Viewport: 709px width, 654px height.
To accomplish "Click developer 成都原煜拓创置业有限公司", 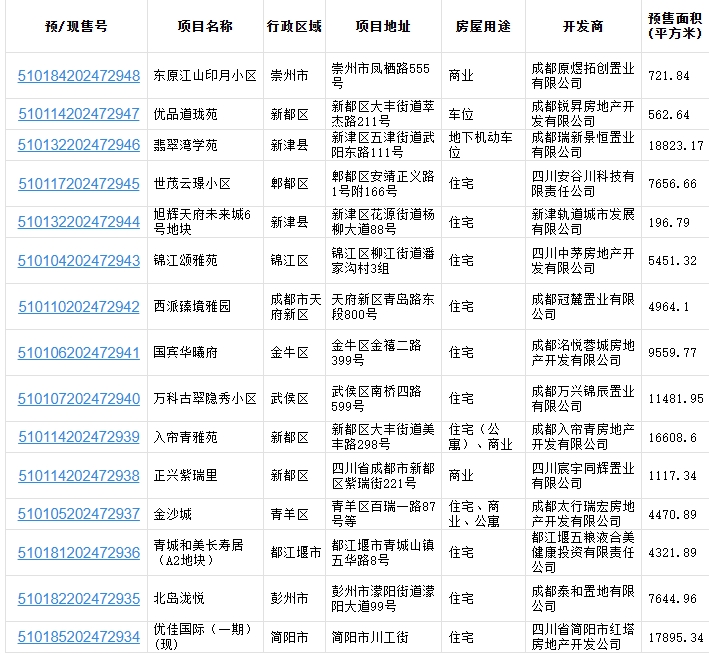I will point(583,76).
